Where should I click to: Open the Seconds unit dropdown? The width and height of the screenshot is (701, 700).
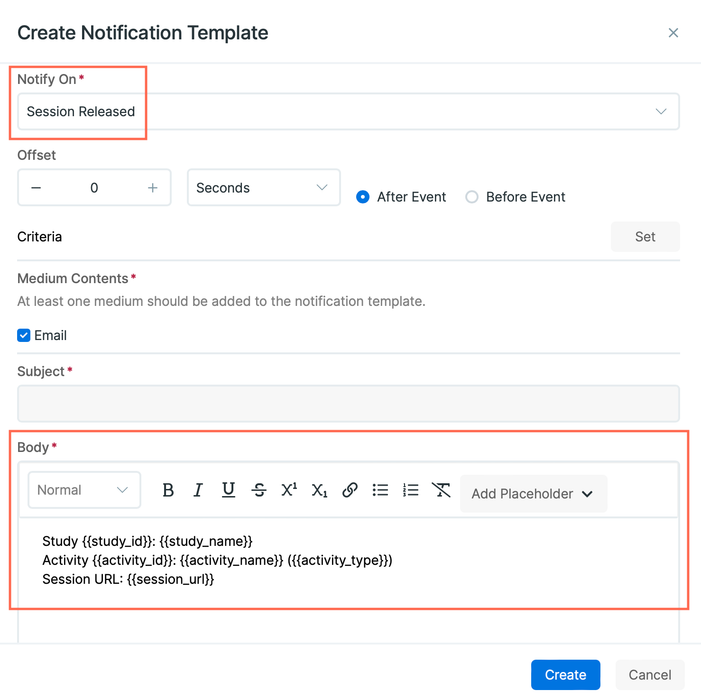264,188
